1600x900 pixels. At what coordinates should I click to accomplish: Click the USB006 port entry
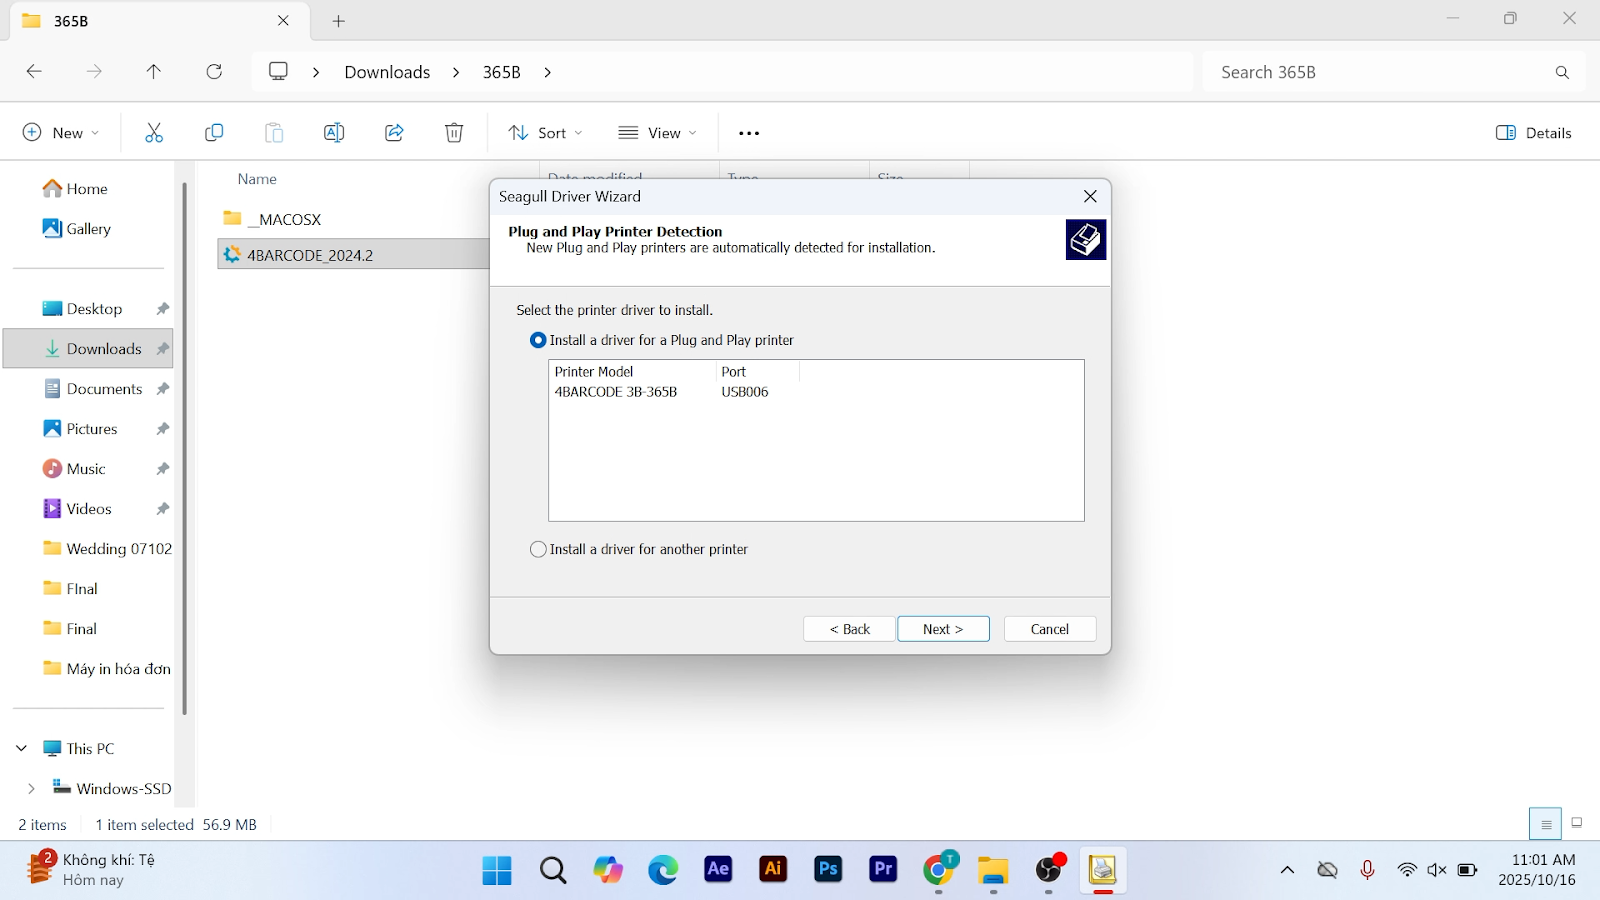click(x=745, y=392)
